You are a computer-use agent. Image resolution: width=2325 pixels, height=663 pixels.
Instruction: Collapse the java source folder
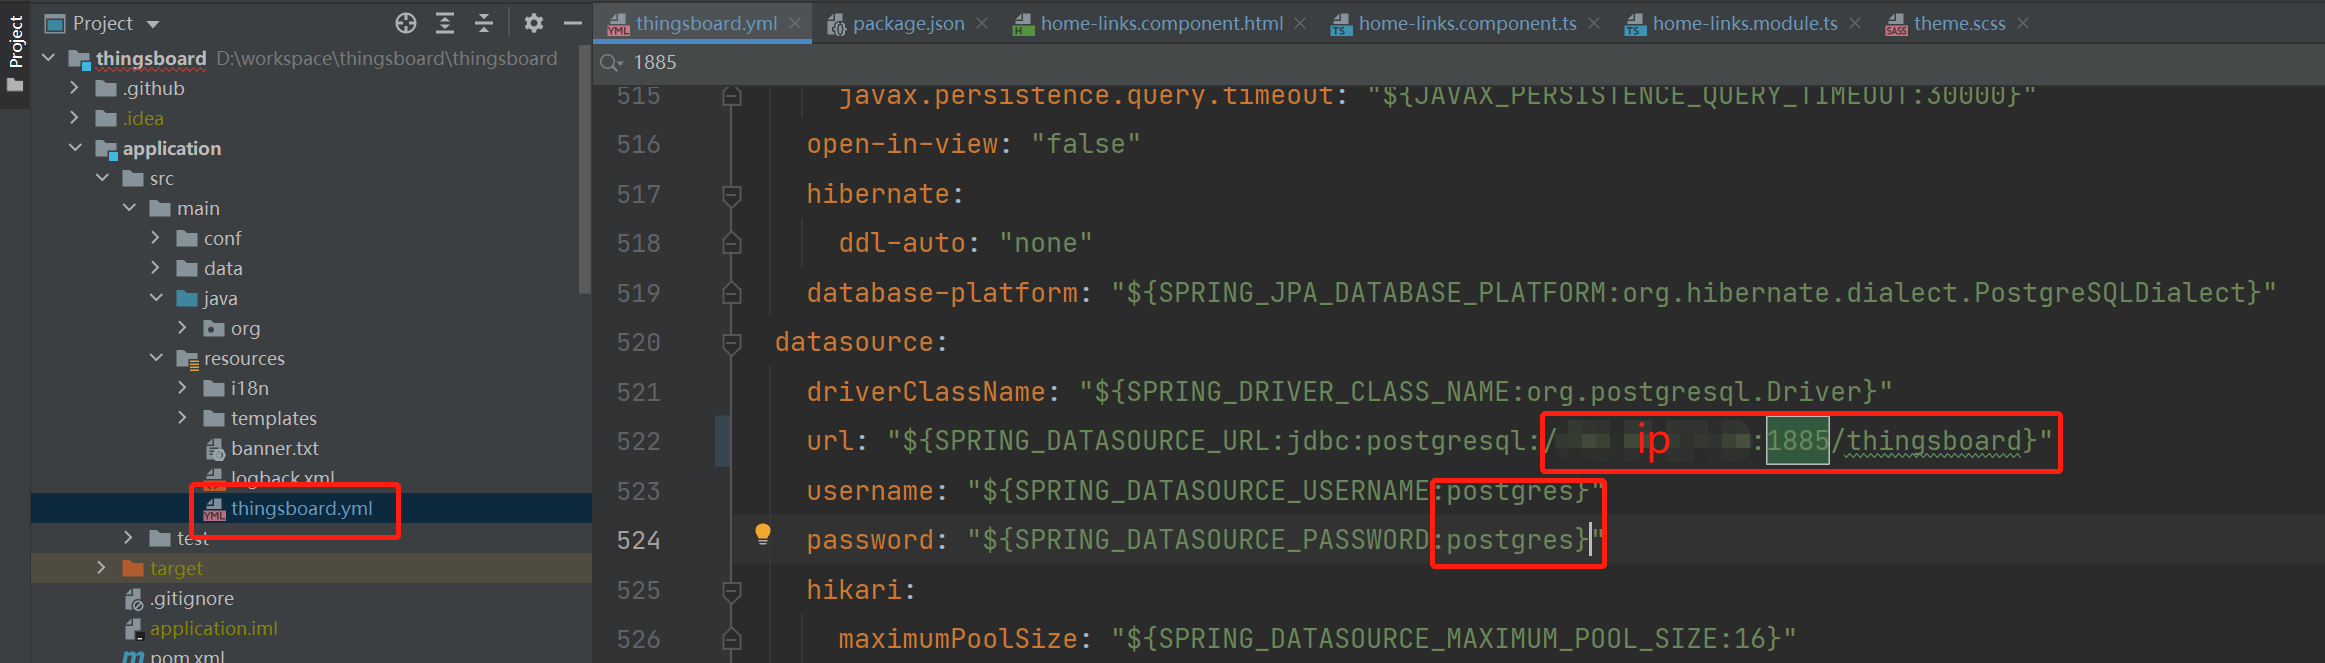156,298
